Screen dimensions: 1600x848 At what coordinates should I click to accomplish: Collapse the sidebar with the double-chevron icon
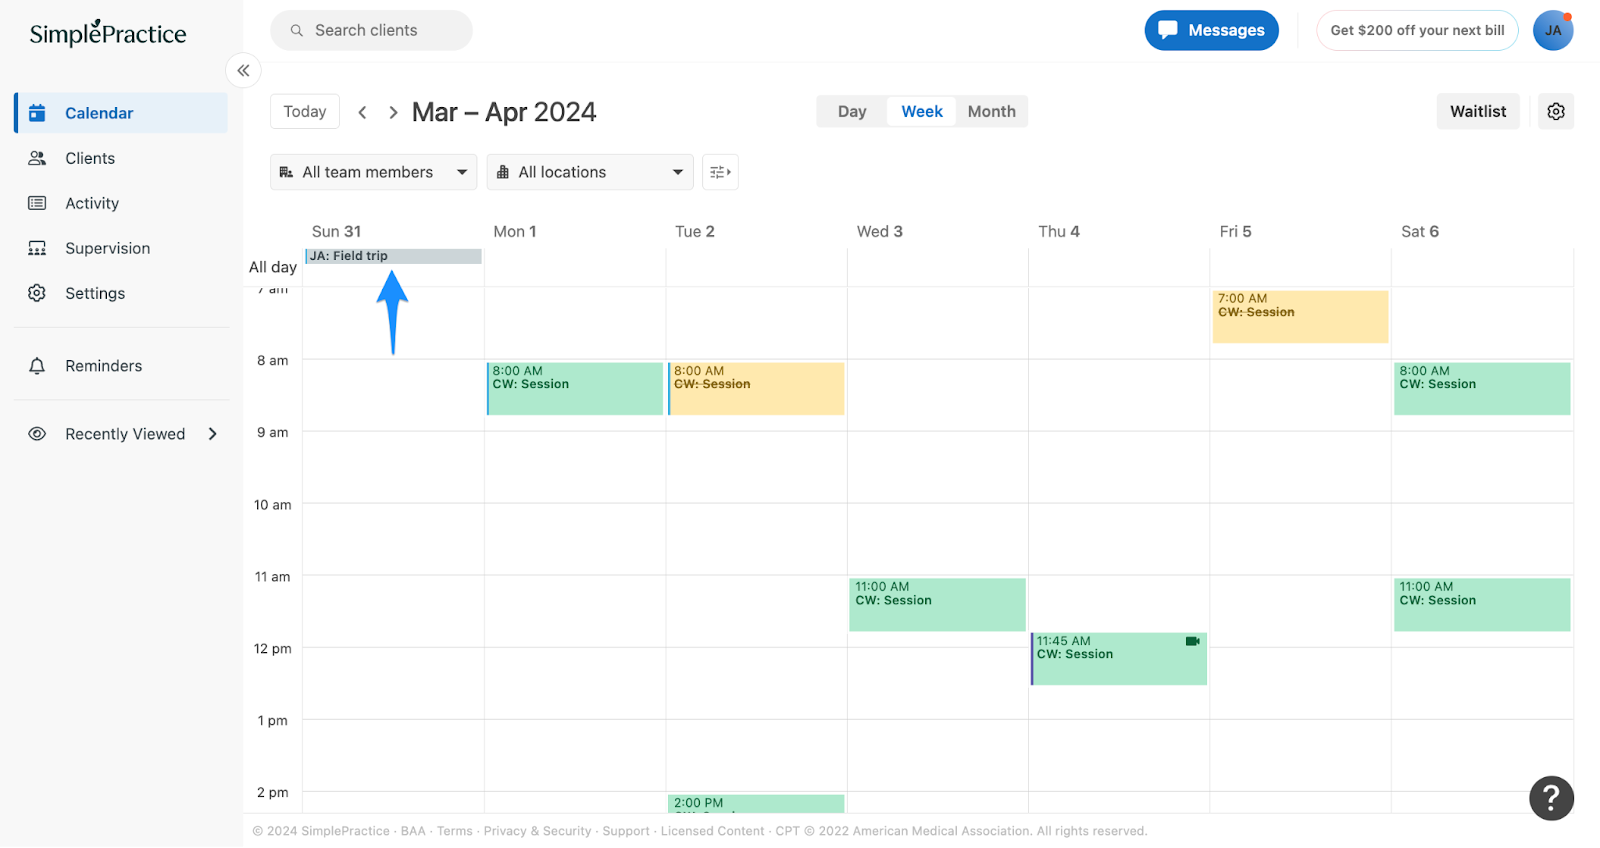pos(243,71)
